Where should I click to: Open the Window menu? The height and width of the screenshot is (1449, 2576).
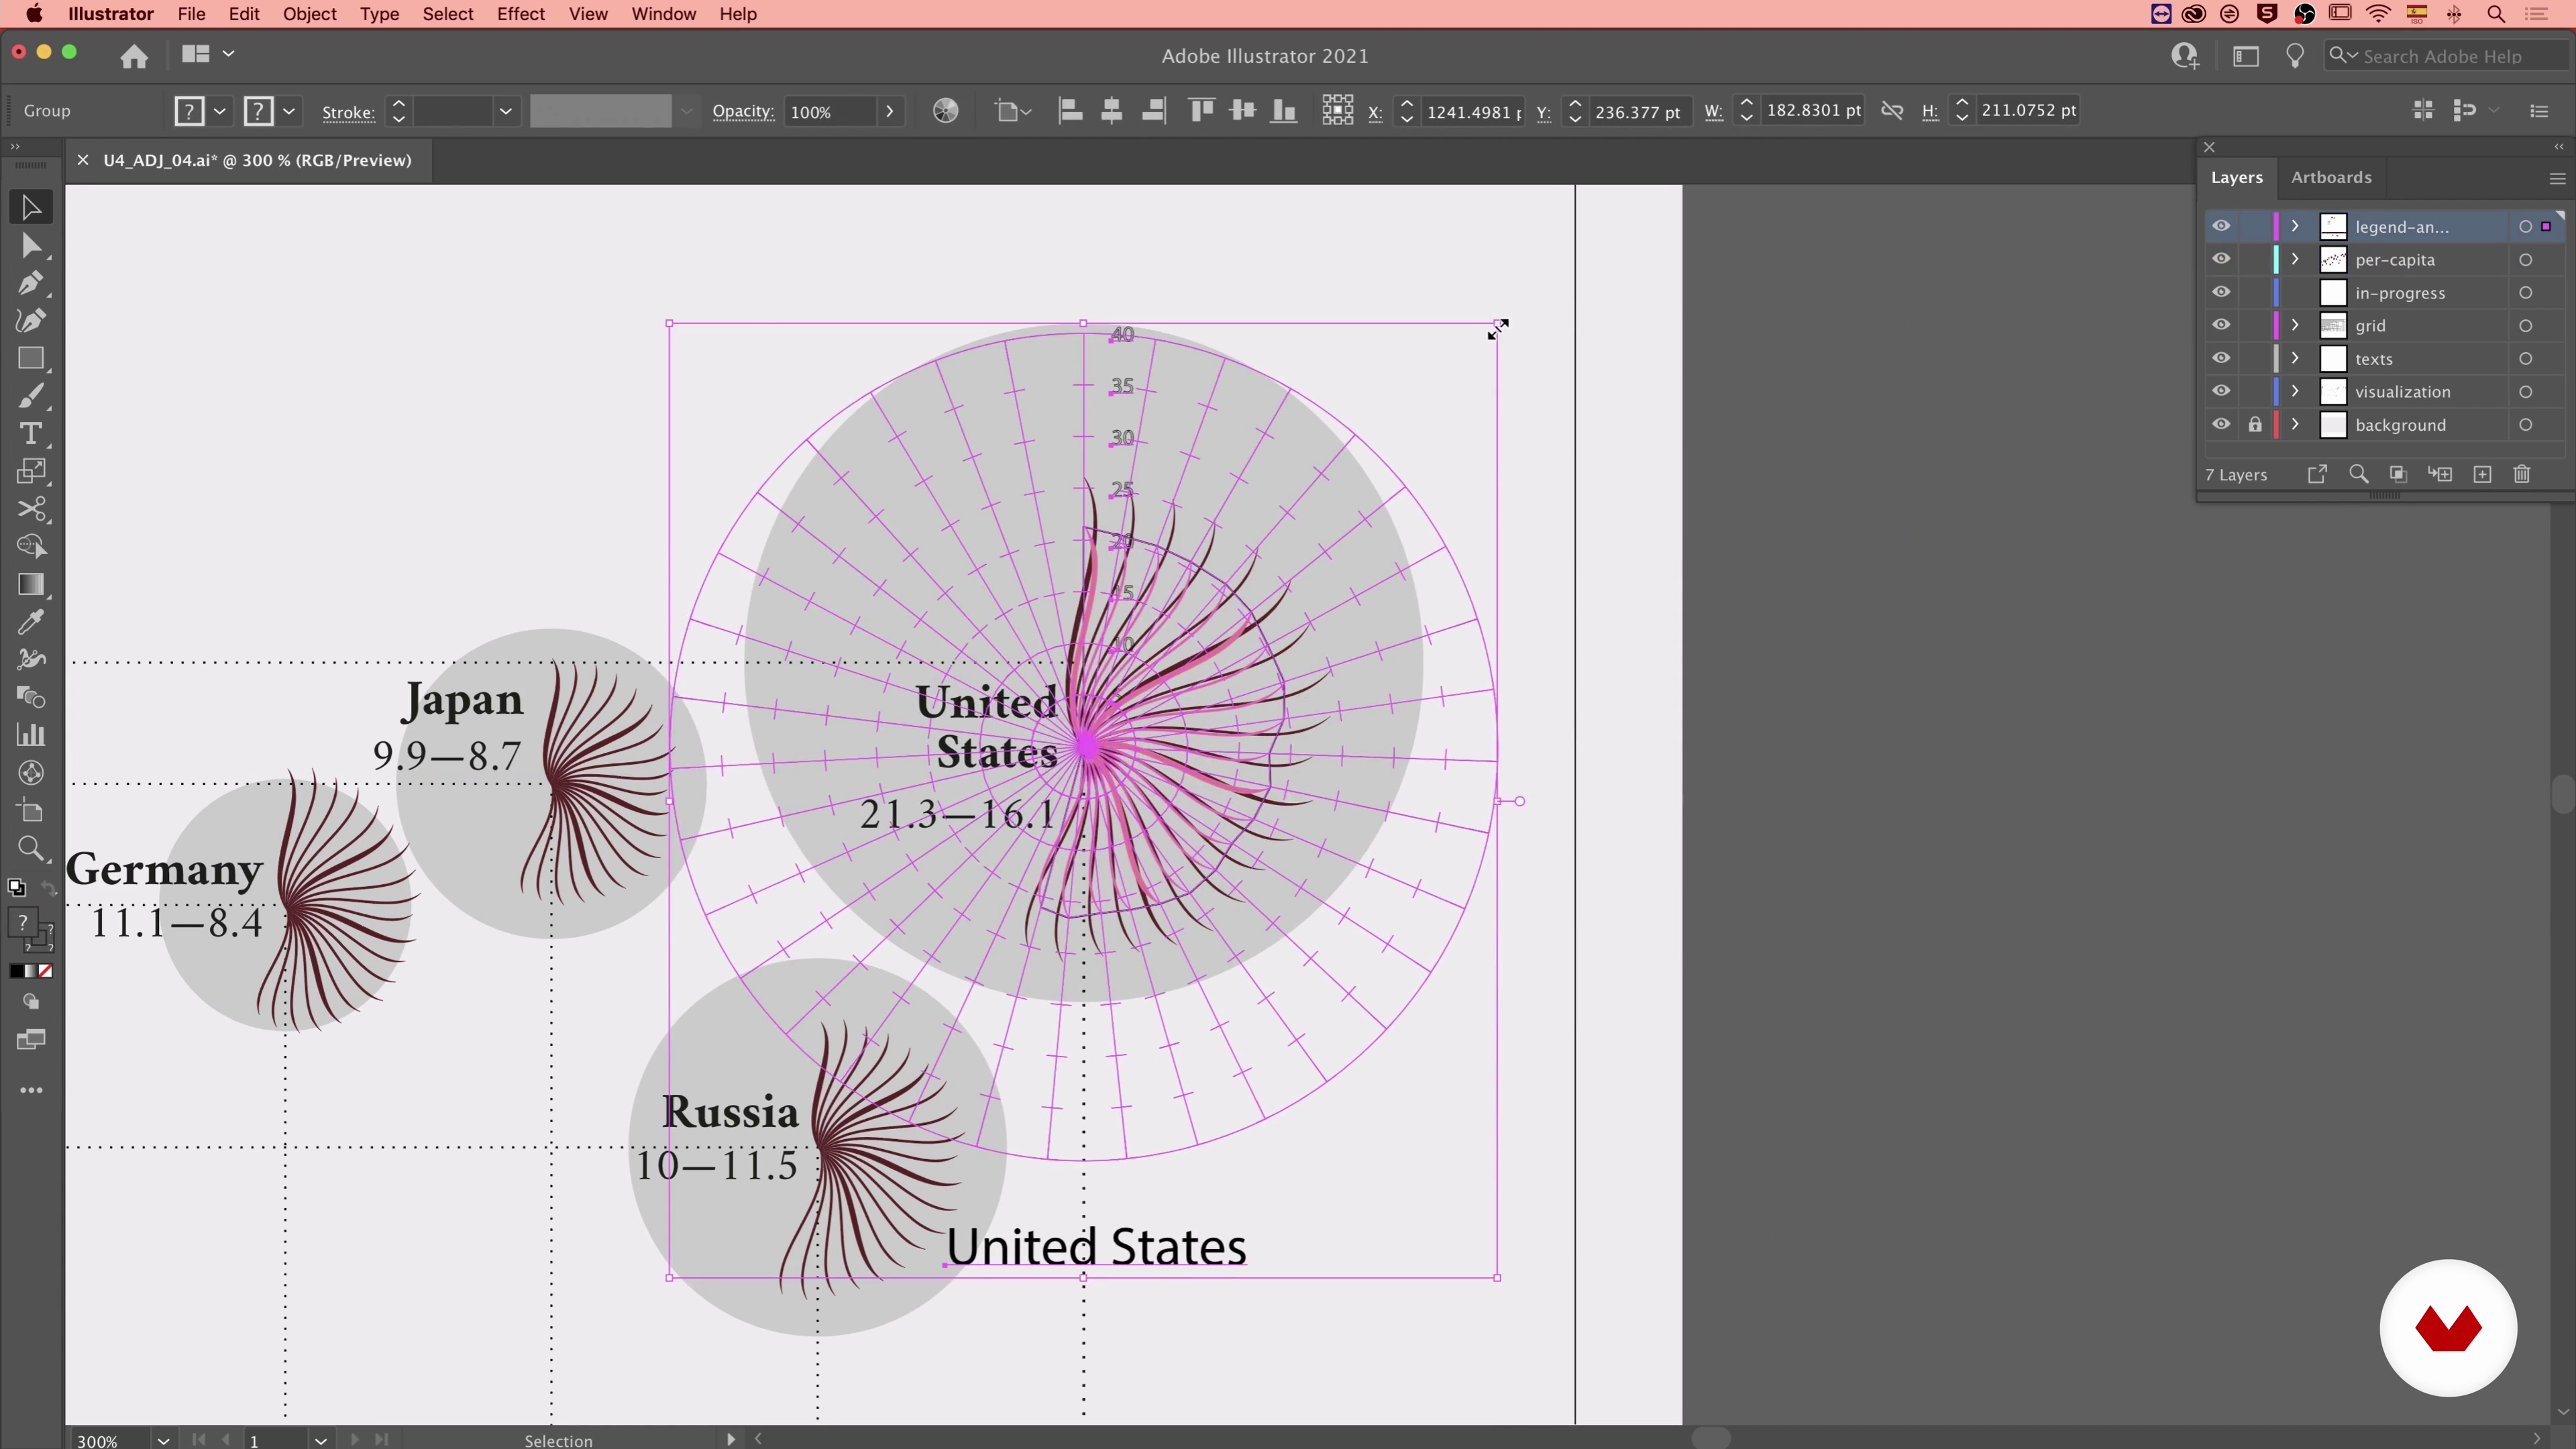(663, 14)
